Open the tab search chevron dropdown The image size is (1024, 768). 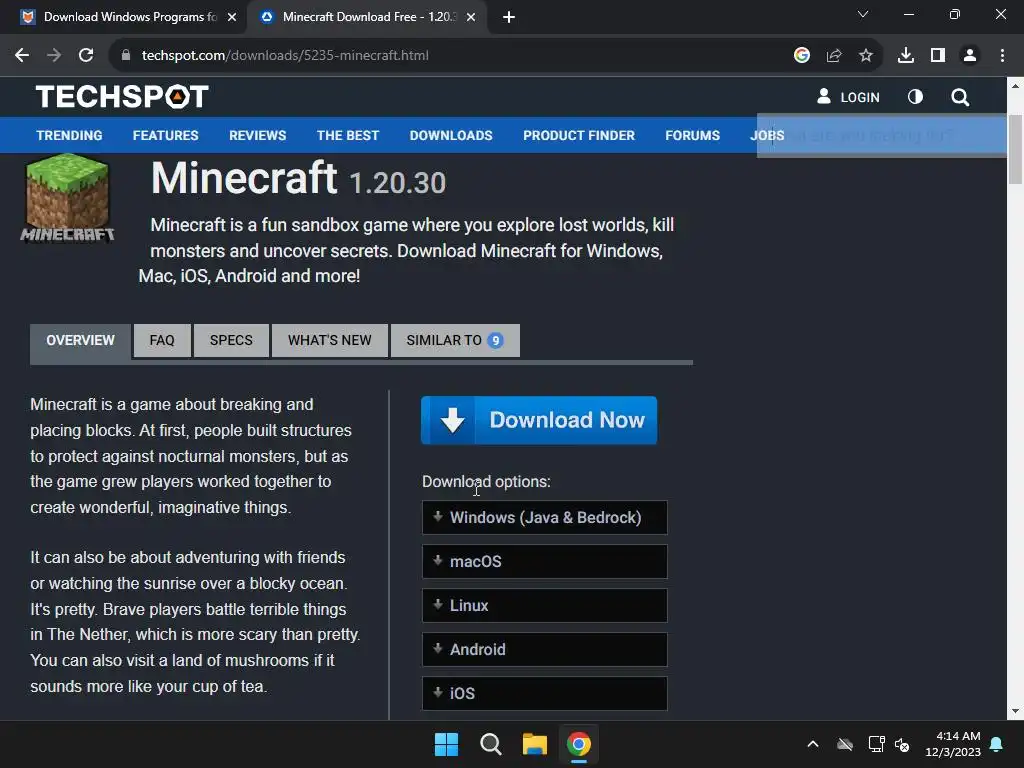tap(863, 14)
